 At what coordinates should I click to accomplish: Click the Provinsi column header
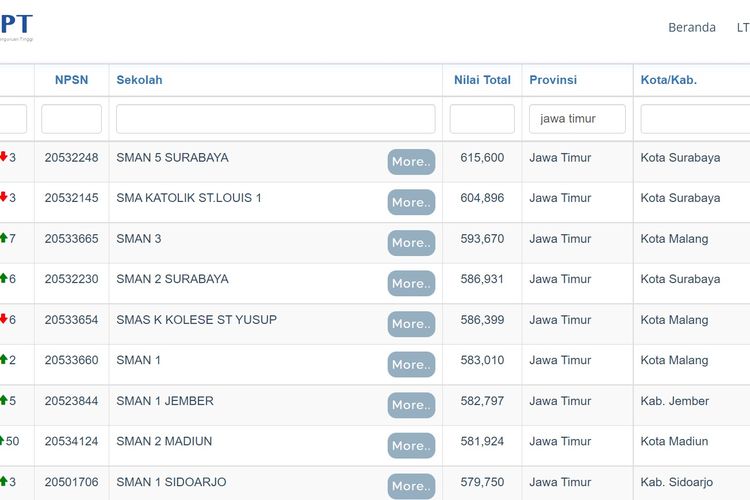pos(552,80)
